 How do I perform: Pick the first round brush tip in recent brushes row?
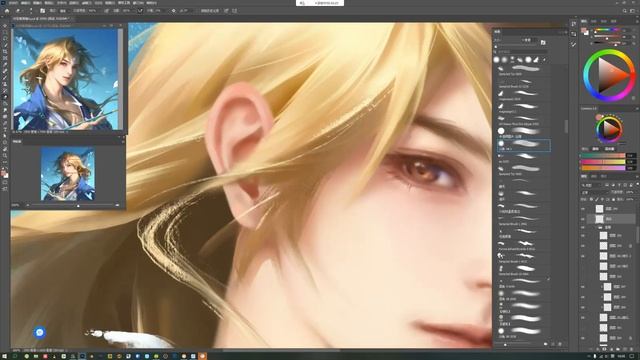(497, 60)
